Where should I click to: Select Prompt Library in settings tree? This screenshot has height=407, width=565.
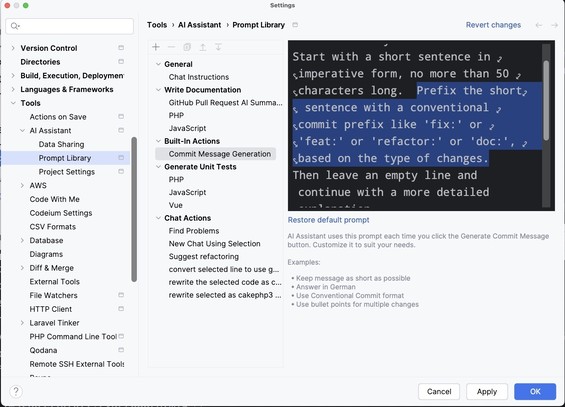coord(64,158)
